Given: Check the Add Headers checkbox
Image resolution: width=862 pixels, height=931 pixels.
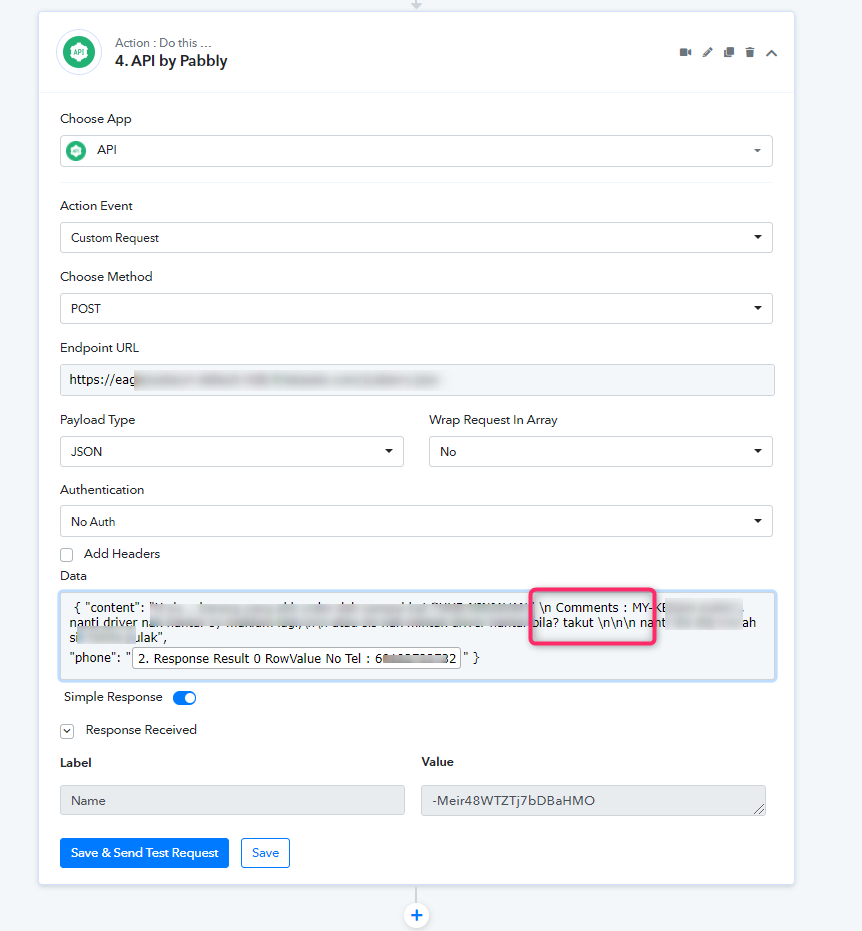Looking at the screenshot, I should (66, 555).
